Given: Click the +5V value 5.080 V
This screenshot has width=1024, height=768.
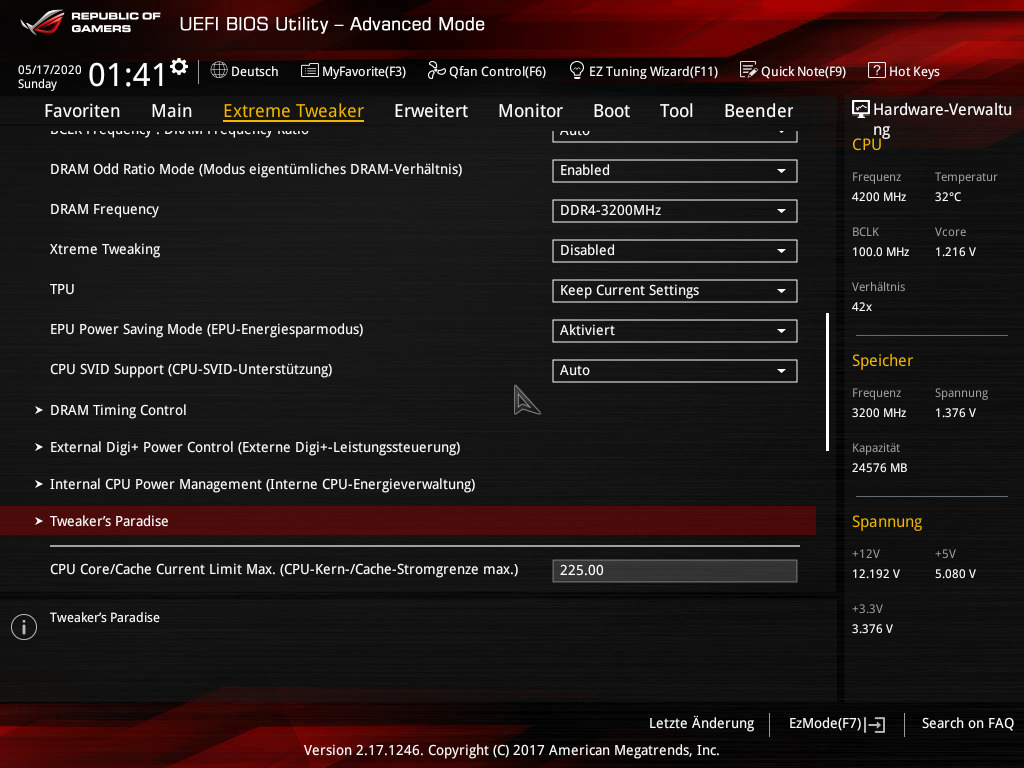Looking at the screenshot, I should pyautogui.click(x=955, y=573).
